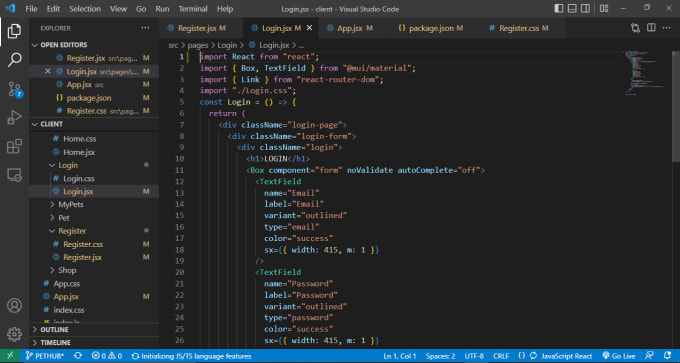Close the Login.jsx editor tab
This screenshot has width=680, height=363.
pos(309,28)
